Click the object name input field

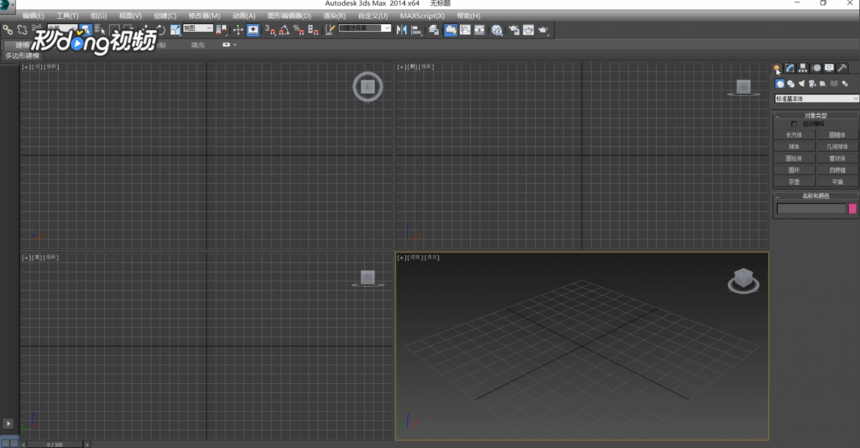811,208
